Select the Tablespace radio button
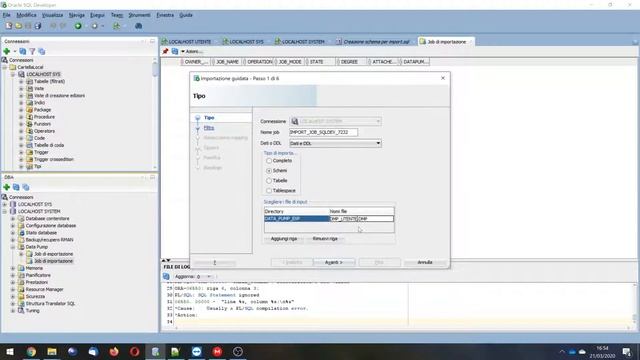The height and width of the screenshot is (360, 640). [x=269, y=191]
